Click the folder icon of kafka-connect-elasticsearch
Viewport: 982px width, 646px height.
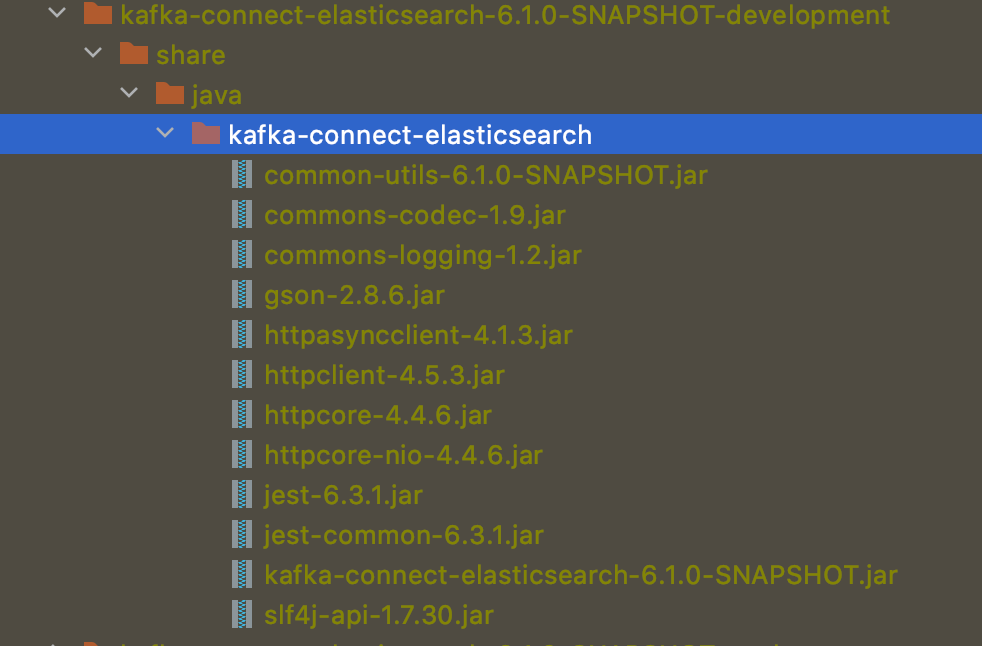205,134
